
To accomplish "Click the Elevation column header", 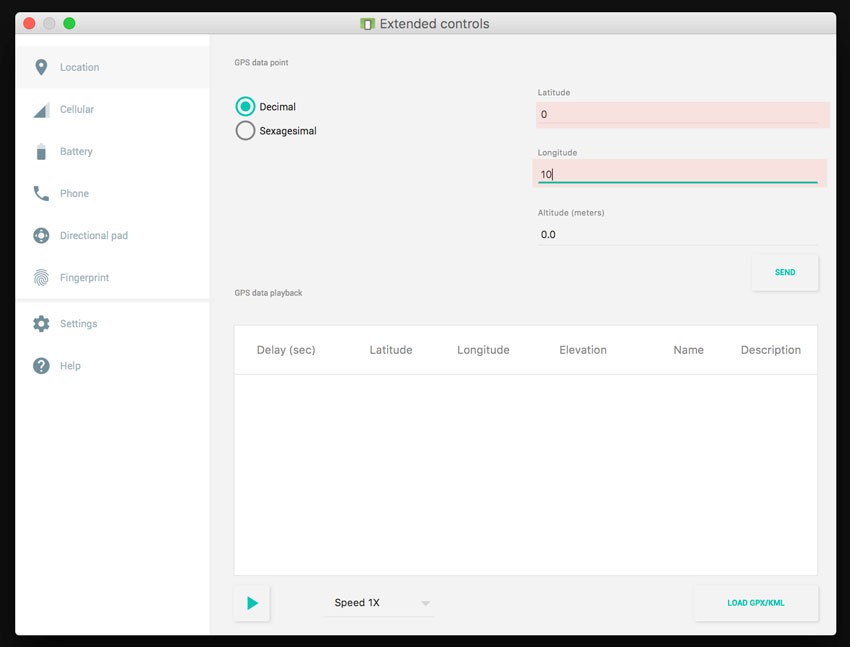I will [x=583, y=350].
